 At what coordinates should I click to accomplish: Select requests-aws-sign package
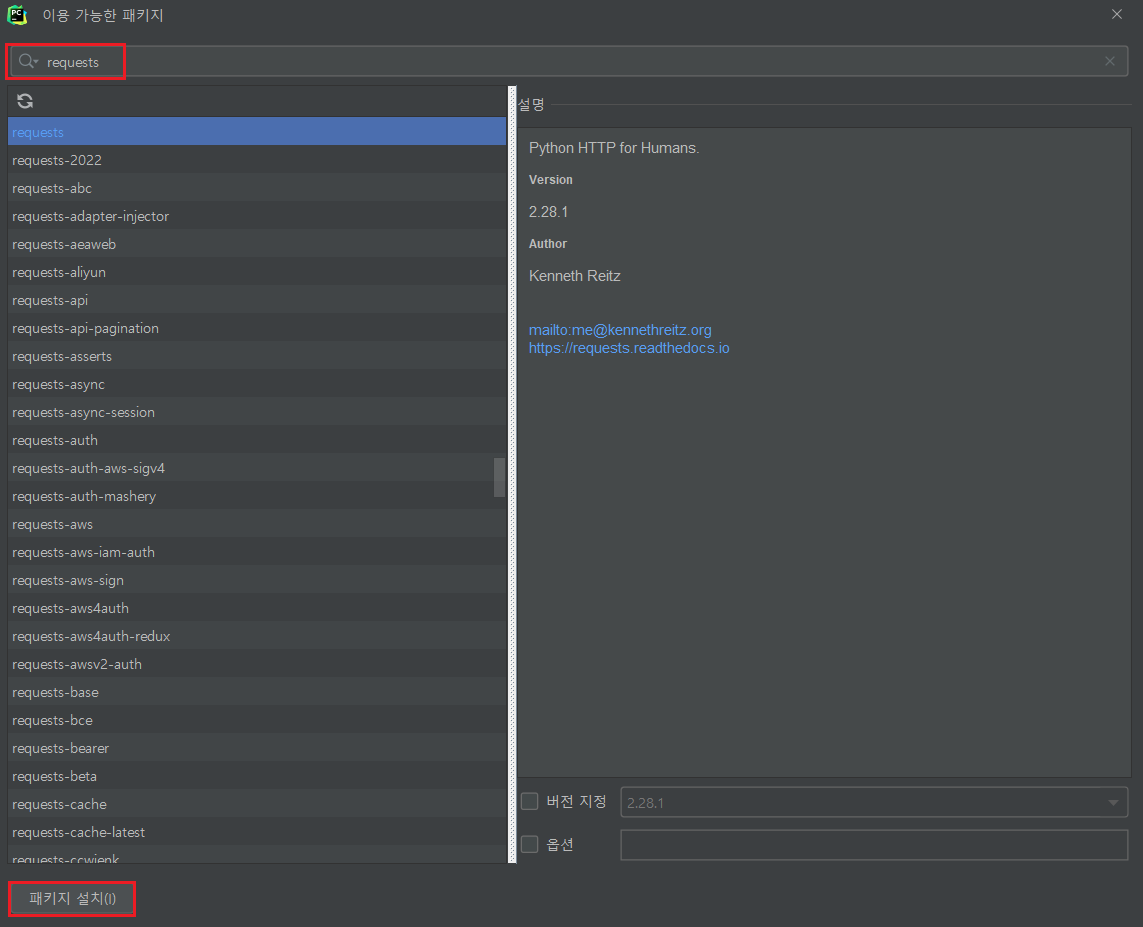pyautogui.click(x=257, y=581)
